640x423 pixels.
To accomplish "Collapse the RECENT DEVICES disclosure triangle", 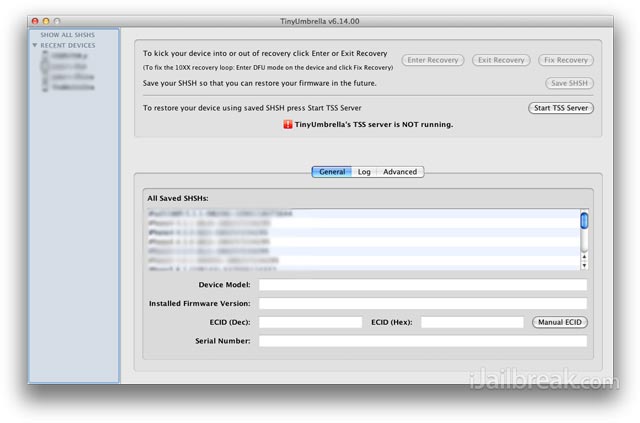I will pos(35,45).
